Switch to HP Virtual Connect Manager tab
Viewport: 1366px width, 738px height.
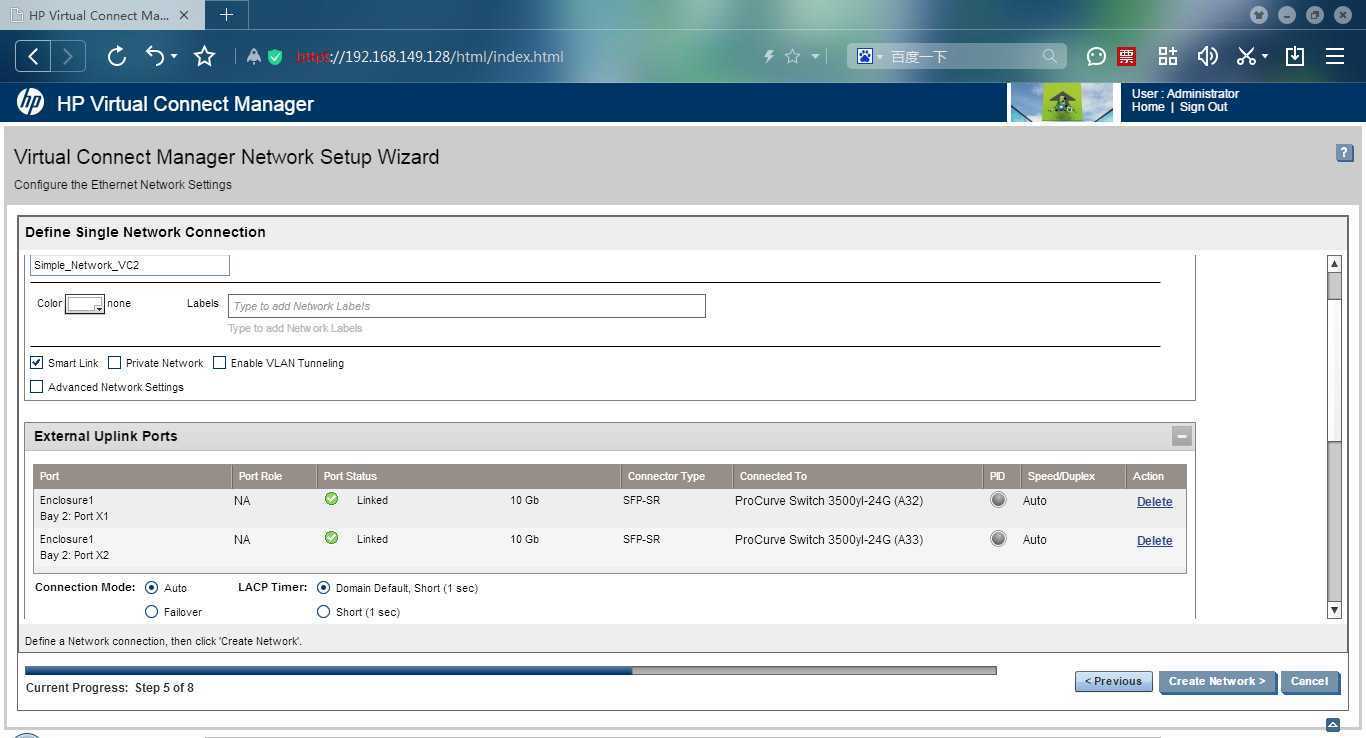tap(98, 15)
